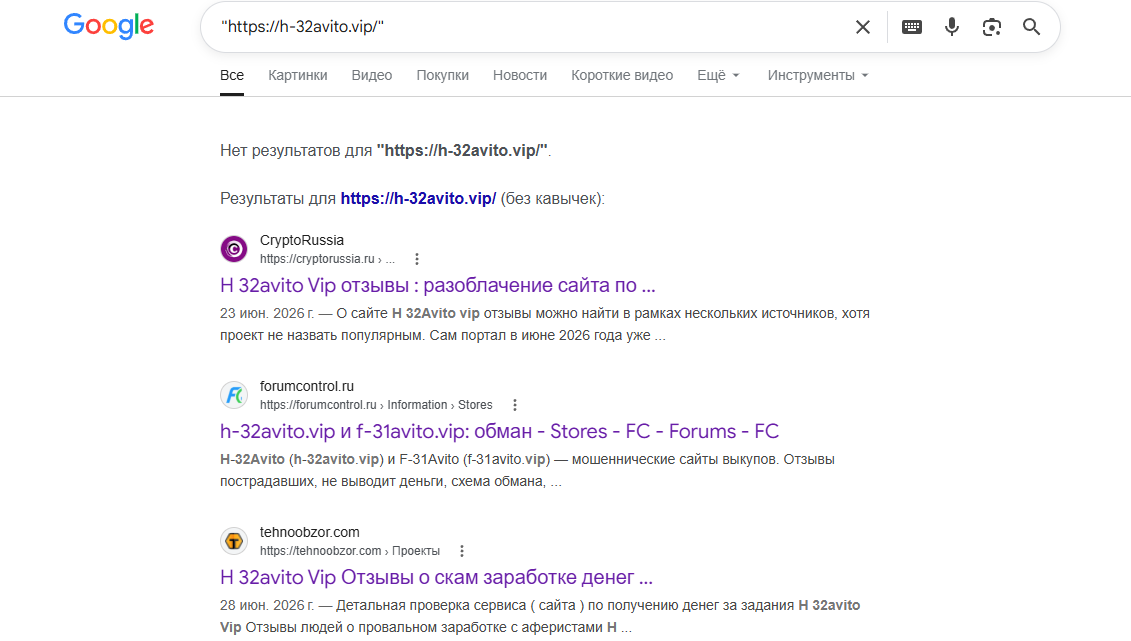Open the Новости tab
The width and height of the screenshot is (1131, 641).
520,76
